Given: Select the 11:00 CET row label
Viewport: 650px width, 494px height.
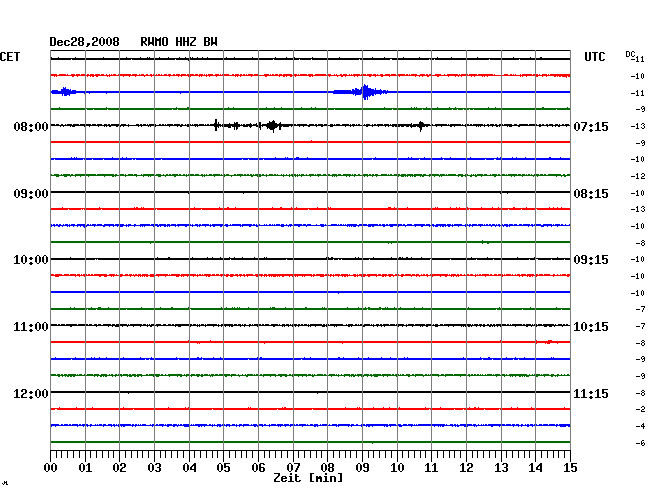Looking at the screenshot, I should point(31,327).
